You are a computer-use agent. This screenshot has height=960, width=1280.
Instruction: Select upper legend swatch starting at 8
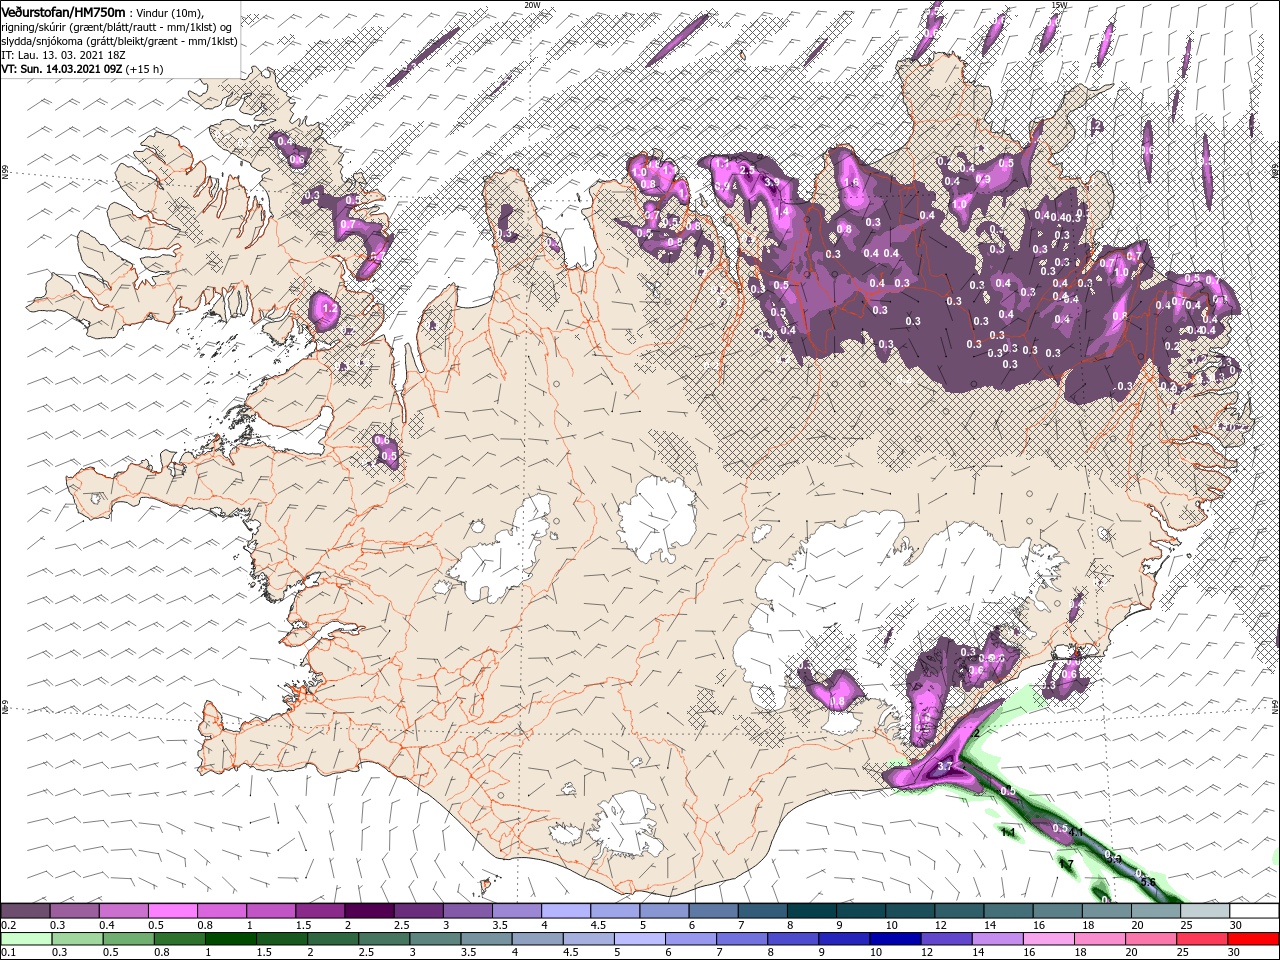[x=811, y=911]
